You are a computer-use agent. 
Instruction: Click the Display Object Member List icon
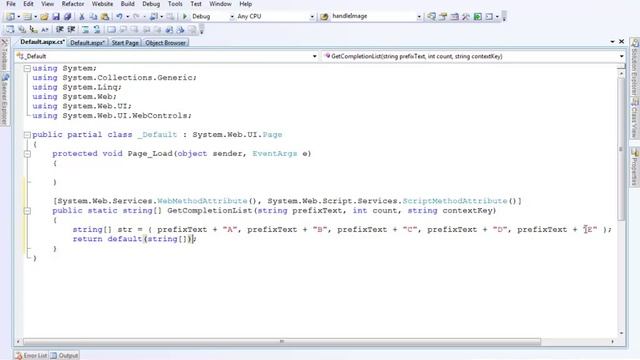click(10, 29)
